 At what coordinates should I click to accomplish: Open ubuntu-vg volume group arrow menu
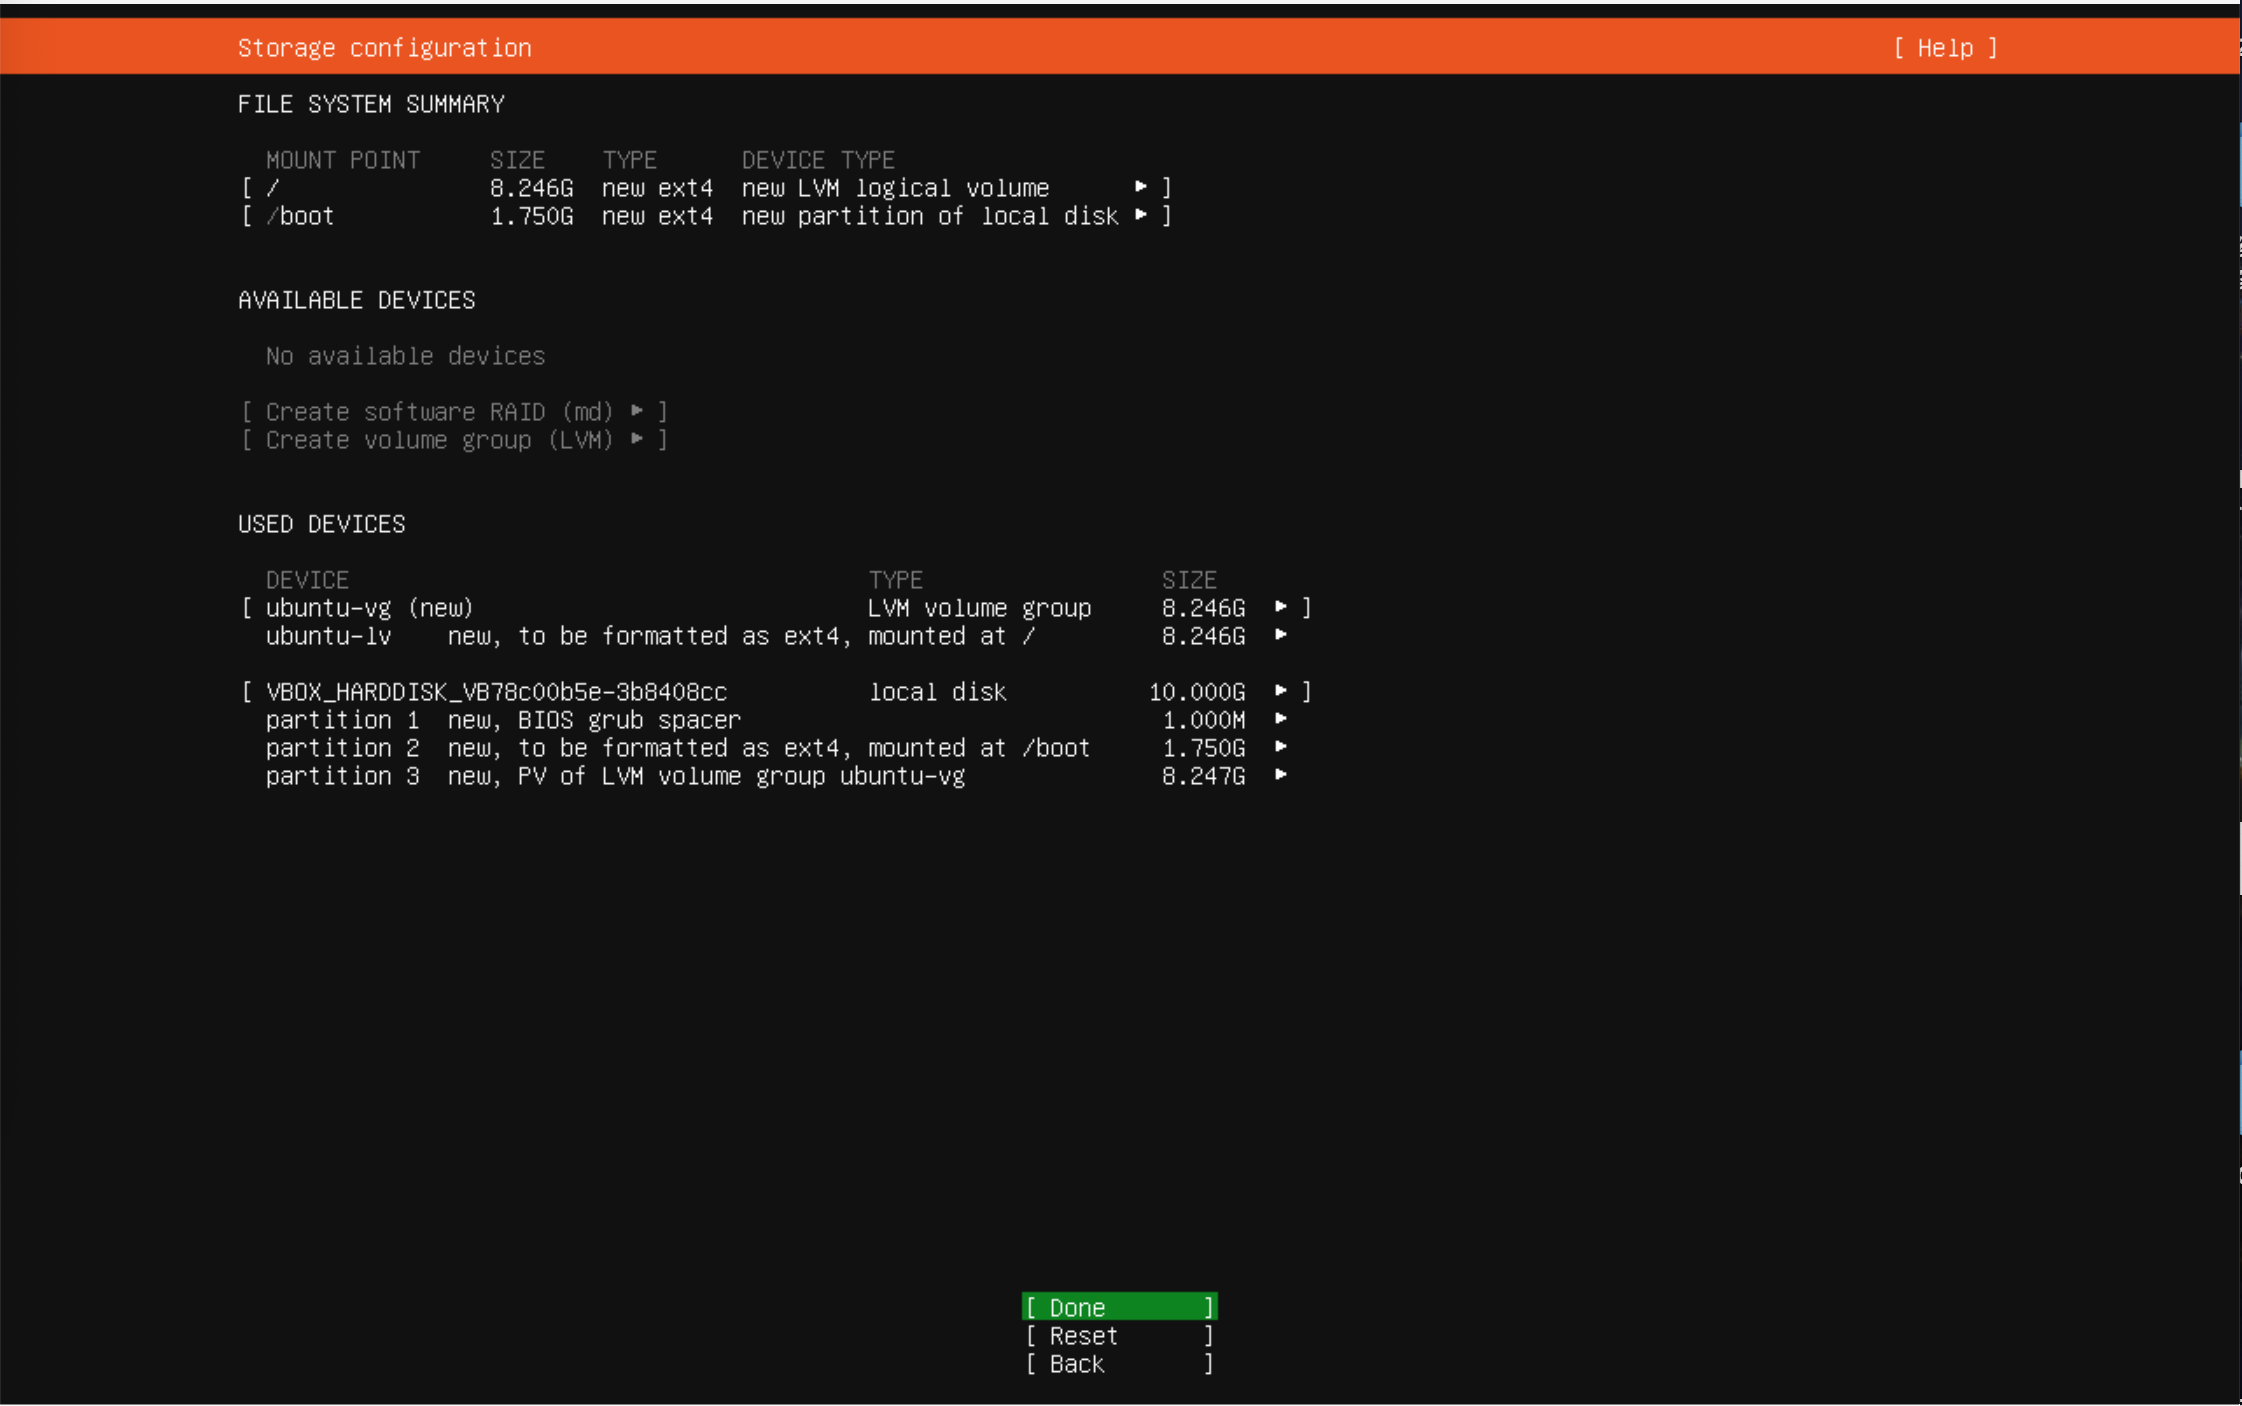click(x=1280, y=607)
